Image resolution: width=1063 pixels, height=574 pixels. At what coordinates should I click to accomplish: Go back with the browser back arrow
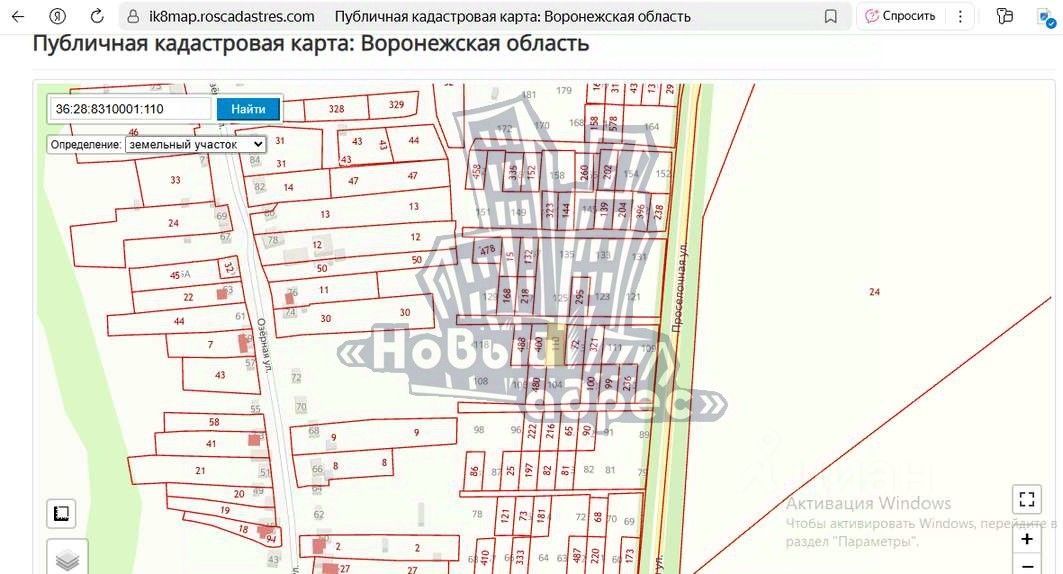(18, 16)
